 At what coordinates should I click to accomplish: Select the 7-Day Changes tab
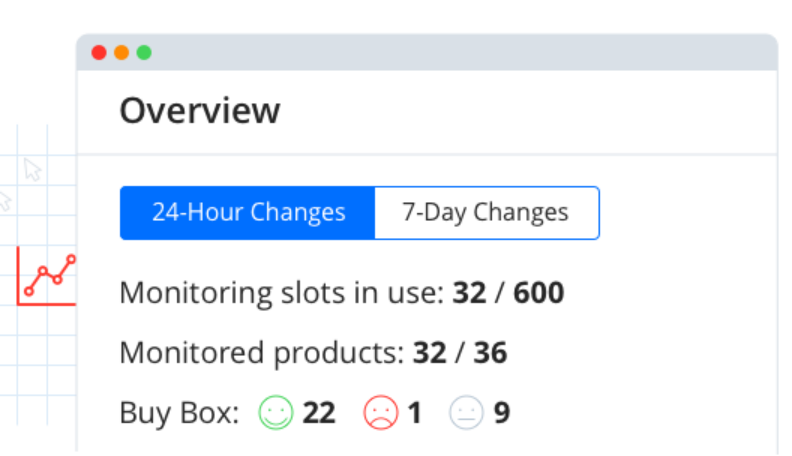(486, 212)
